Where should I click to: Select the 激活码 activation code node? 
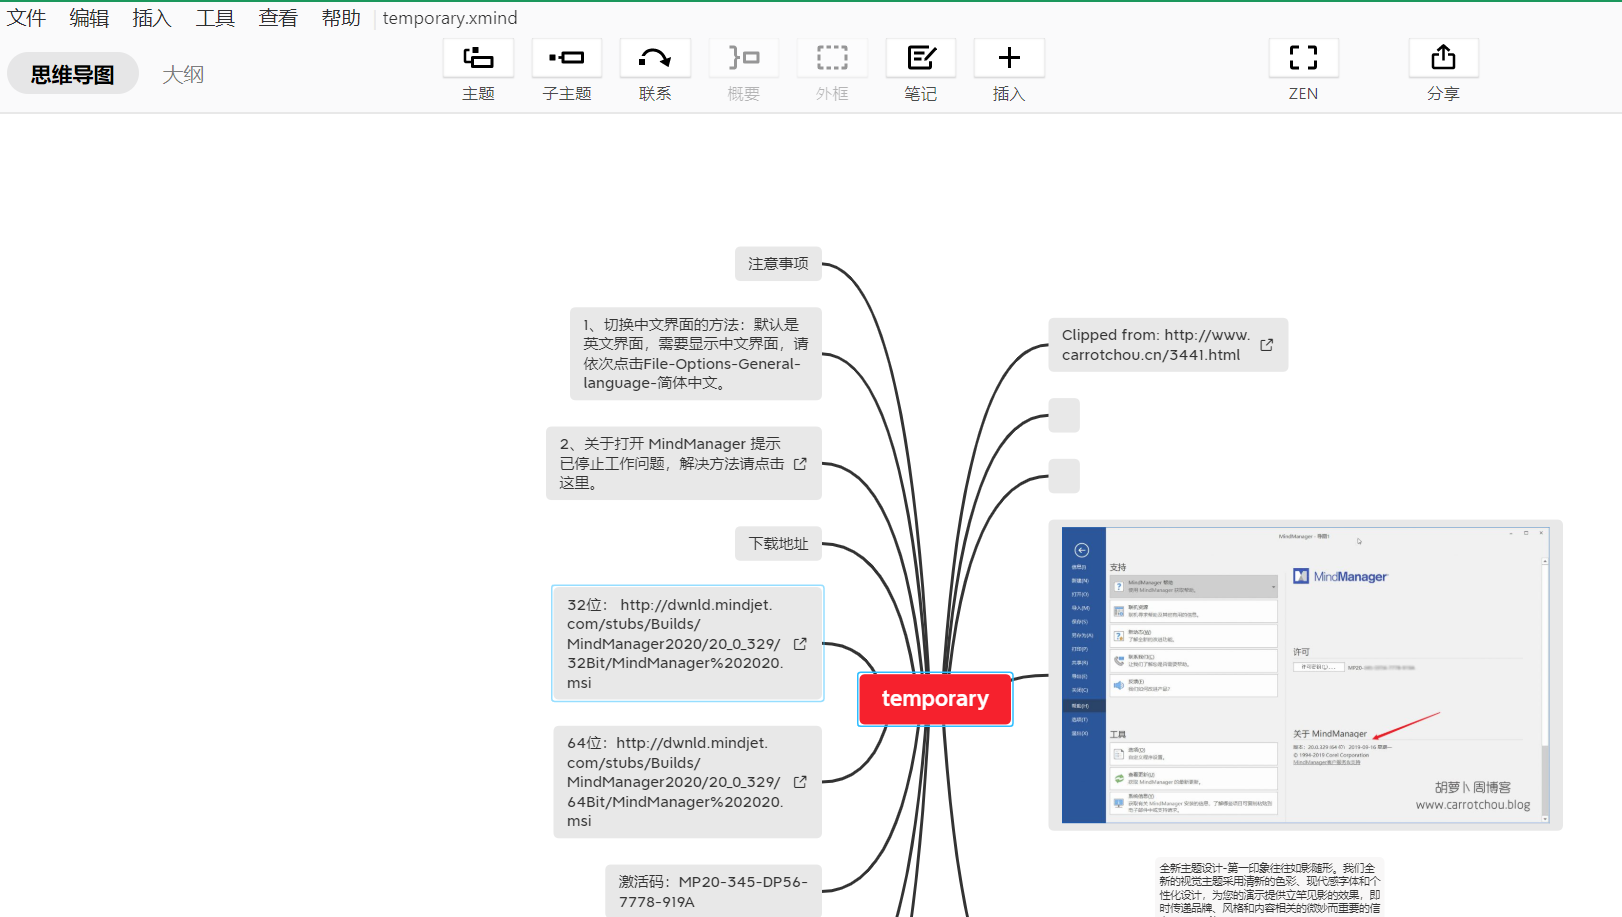click(713, 889)
